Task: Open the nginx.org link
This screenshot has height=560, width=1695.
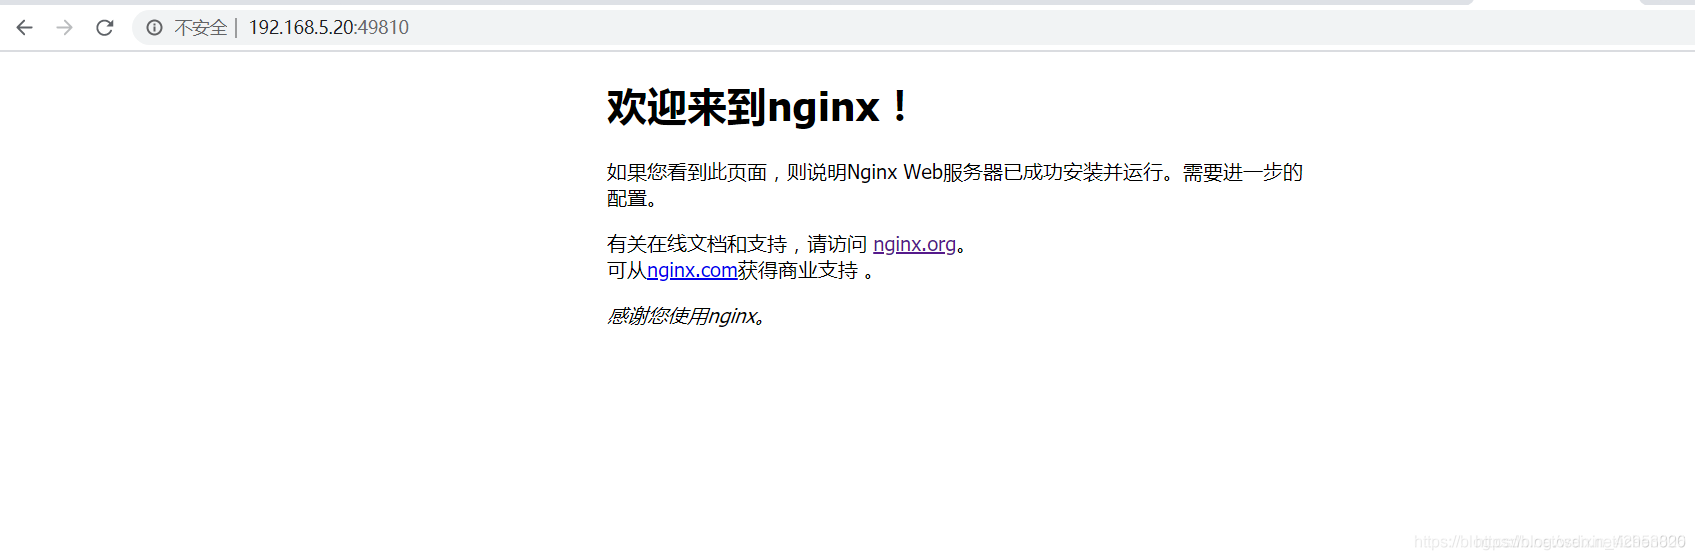Action: point(914,244)
